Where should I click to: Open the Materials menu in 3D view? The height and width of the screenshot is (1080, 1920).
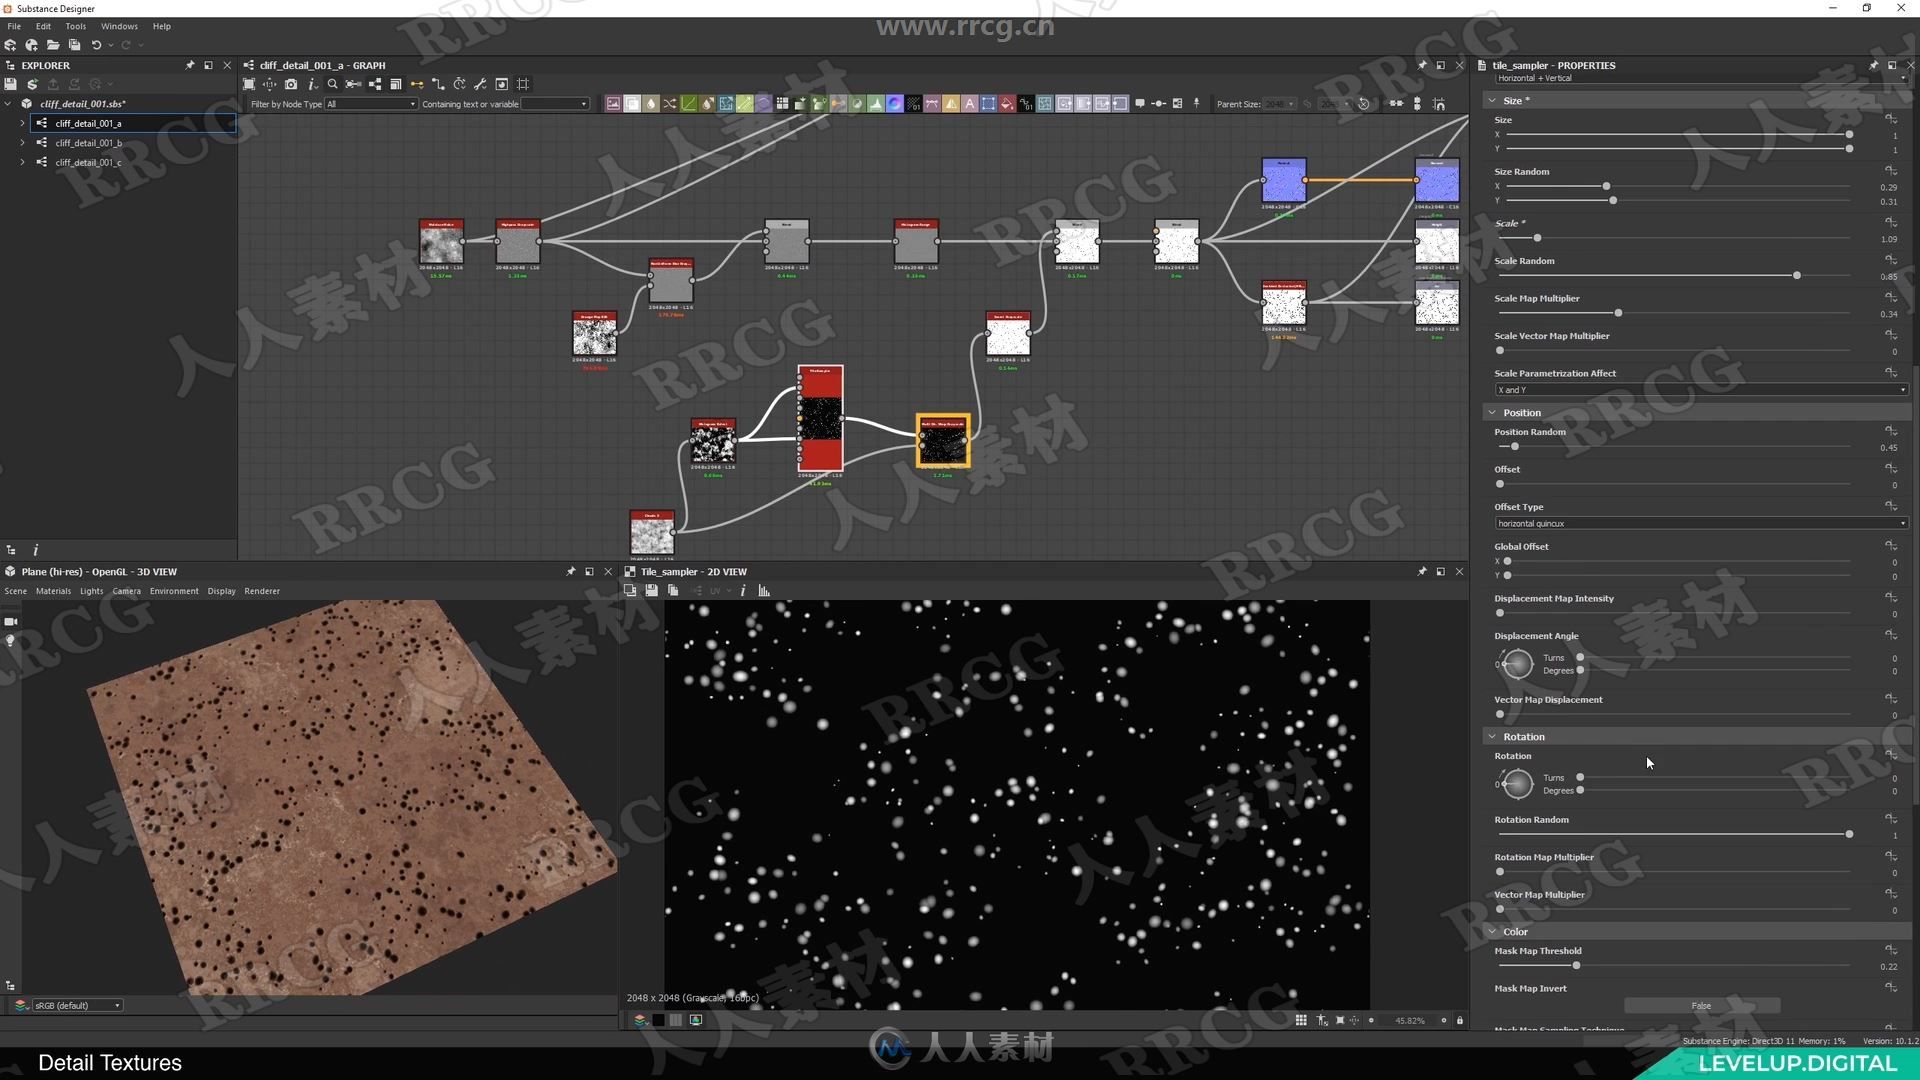(x=54, y=591)
